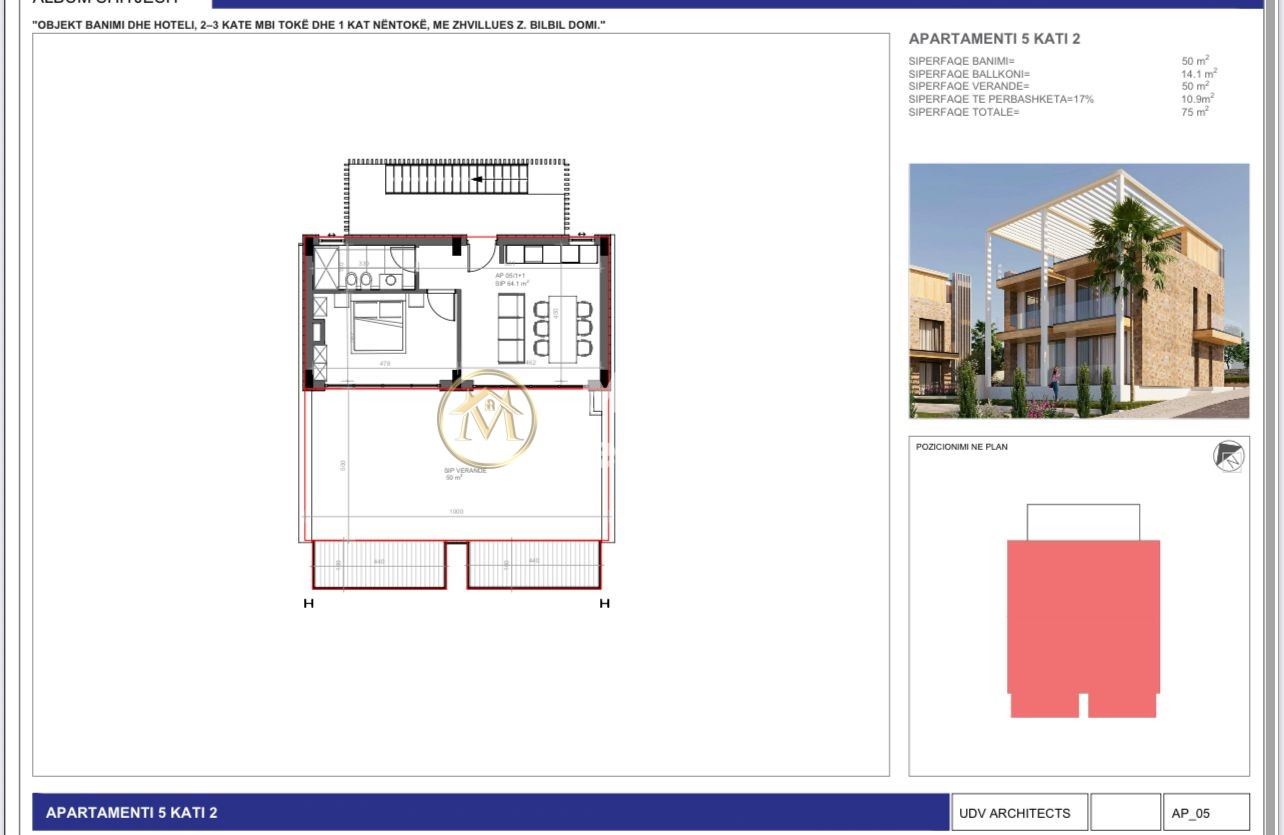
Task: Click the "SIPERFAQE TE PERBASHKETA=17%" label
Action: pos(1001,99)
